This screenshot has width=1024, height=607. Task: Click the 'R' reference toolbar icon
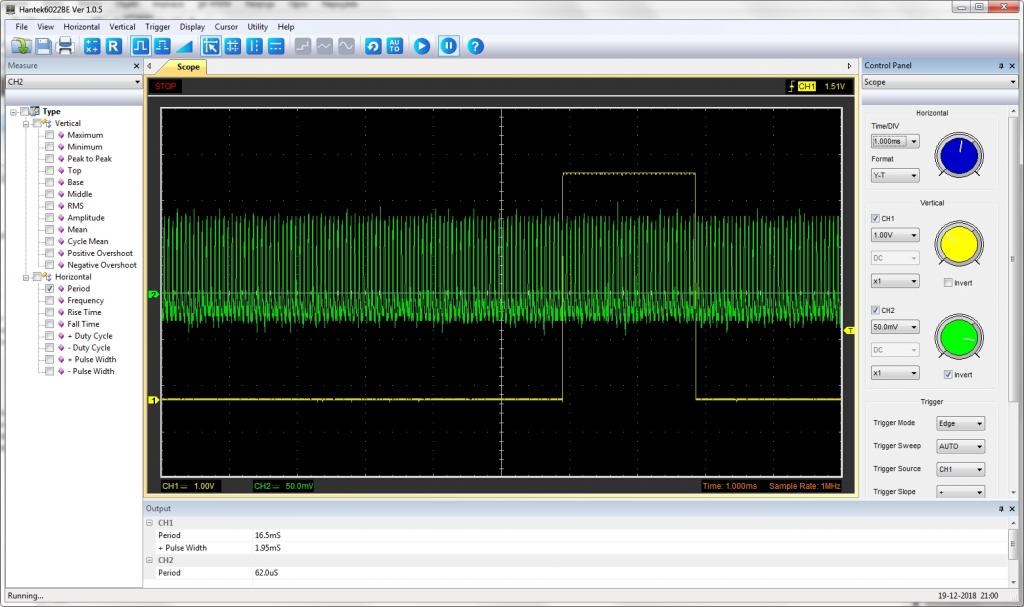coord(113,46)
